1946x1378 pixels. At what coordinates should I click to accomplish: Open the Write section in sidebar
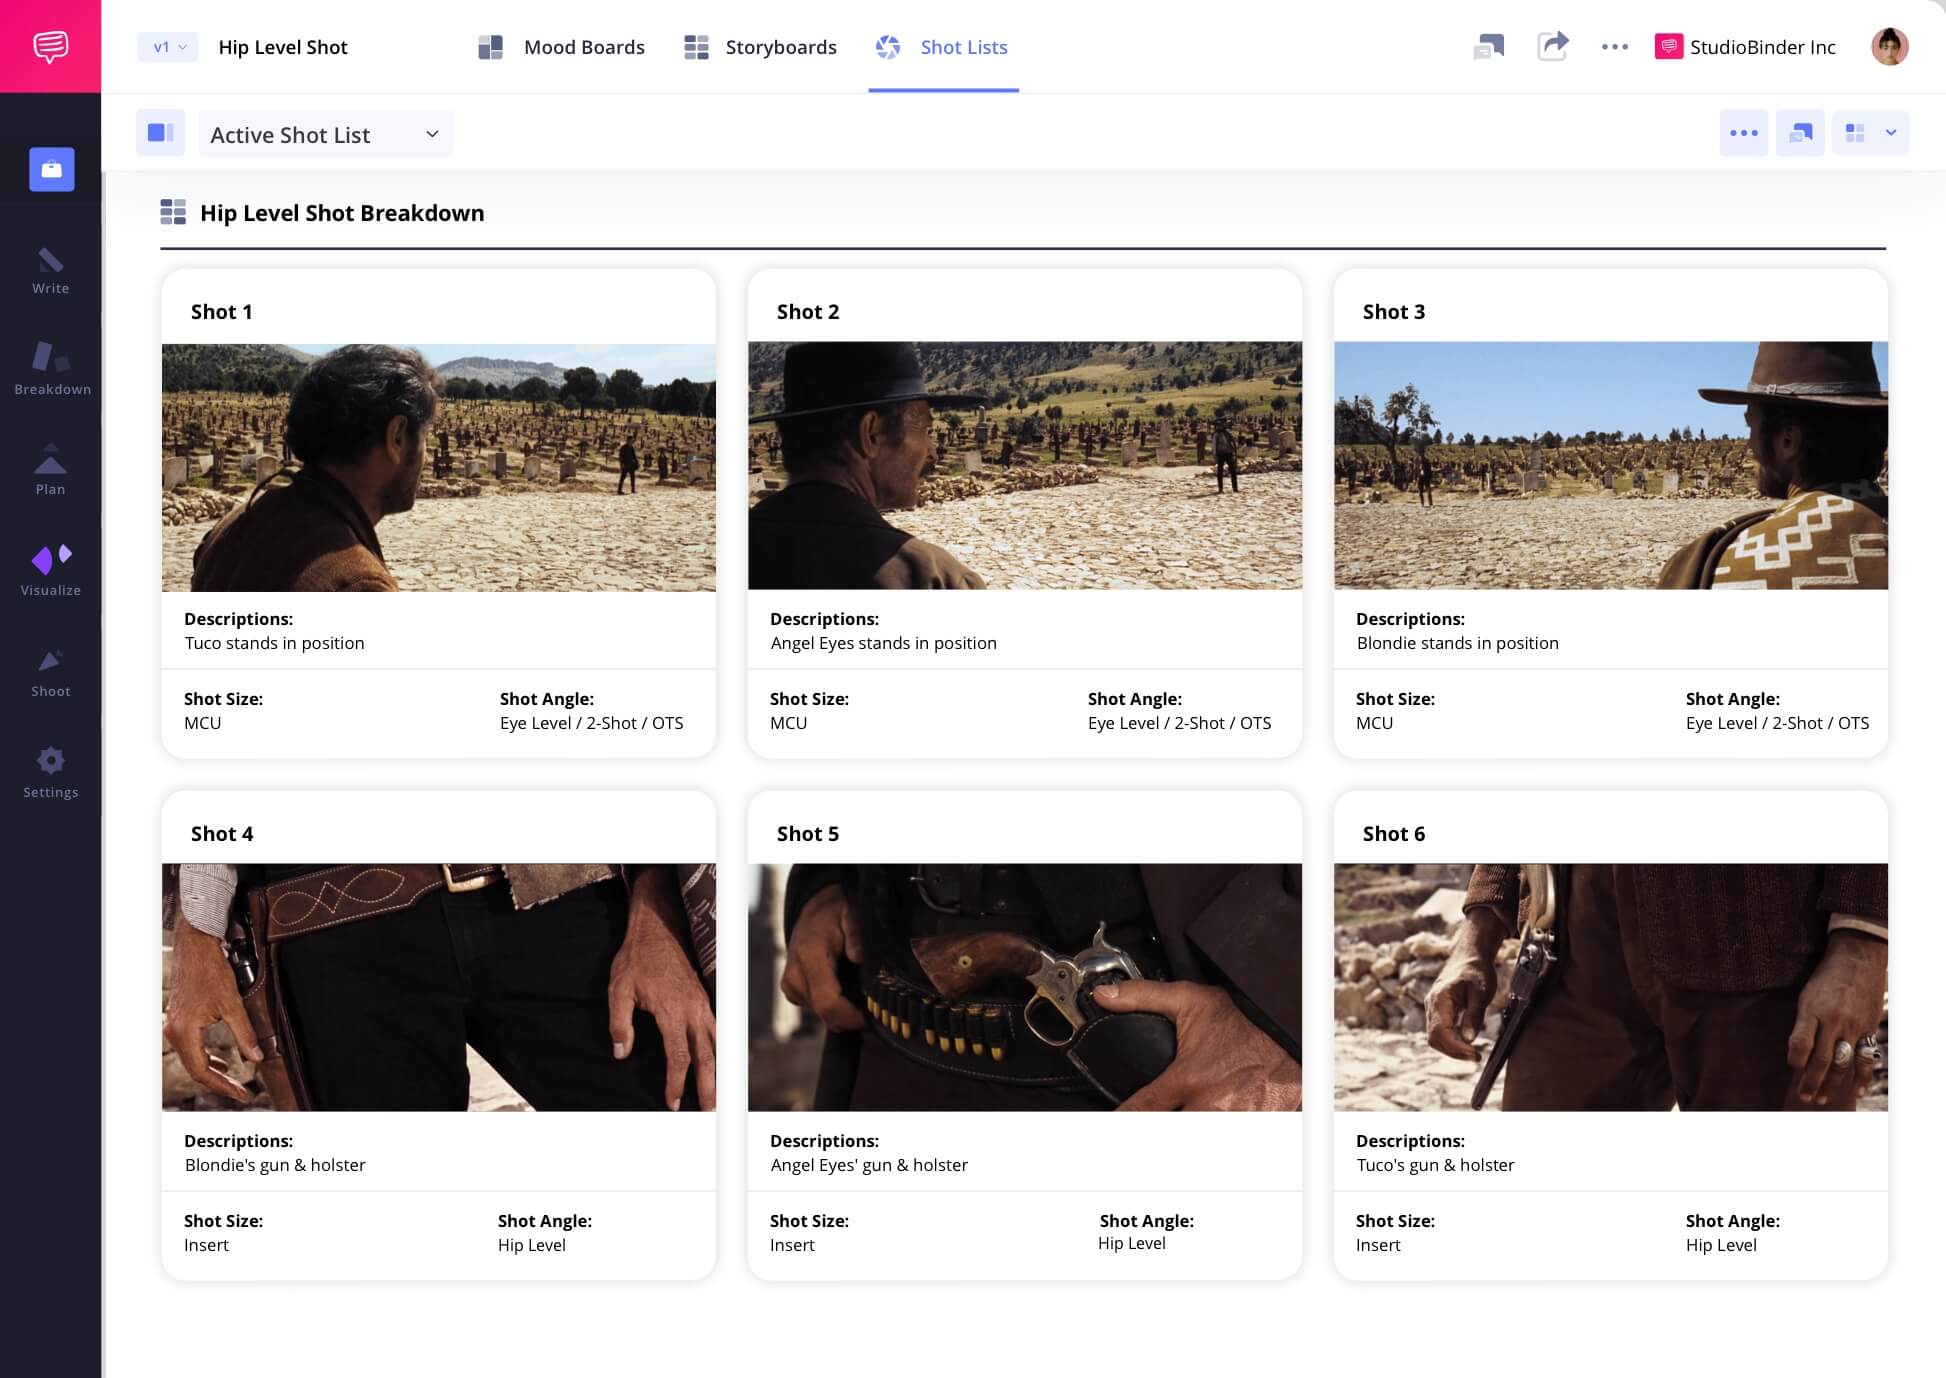click(50, 271)
